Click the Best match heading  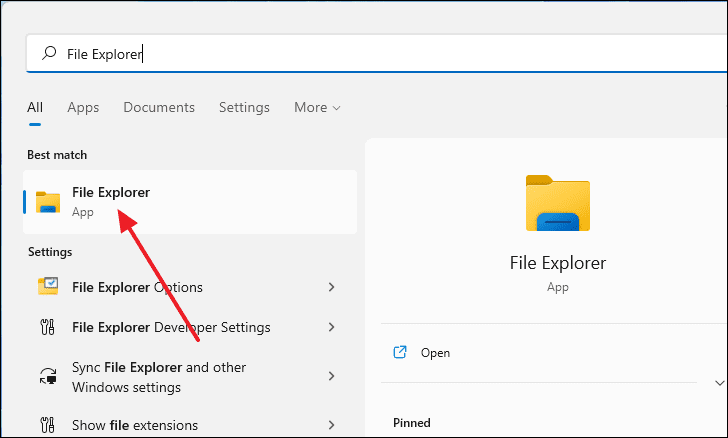(57, 155)
